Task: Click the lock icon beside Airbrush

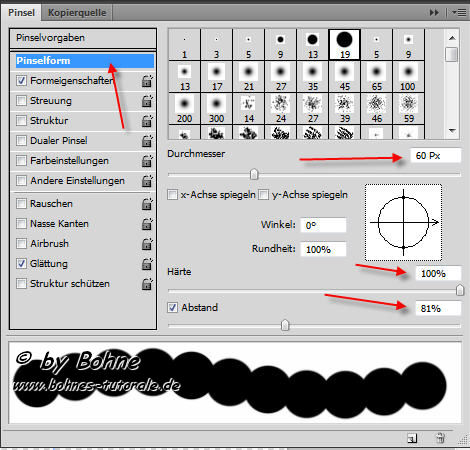Action: click(x=147, y=244)
